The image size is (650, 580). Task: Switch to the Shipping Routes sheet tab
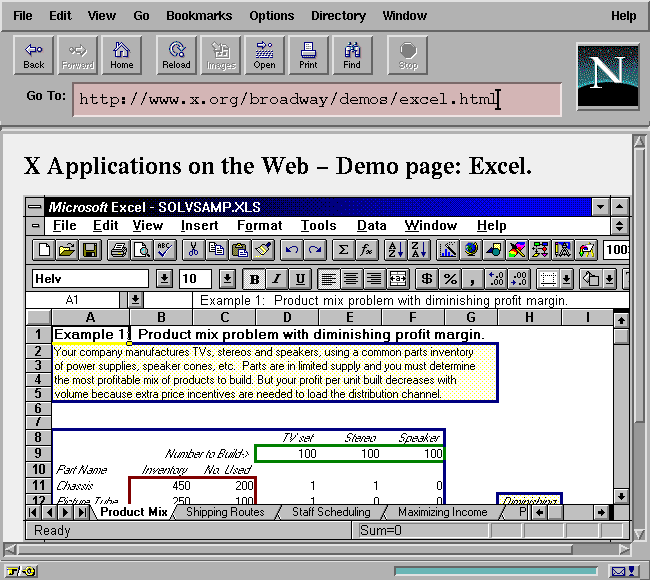[225, 512]
